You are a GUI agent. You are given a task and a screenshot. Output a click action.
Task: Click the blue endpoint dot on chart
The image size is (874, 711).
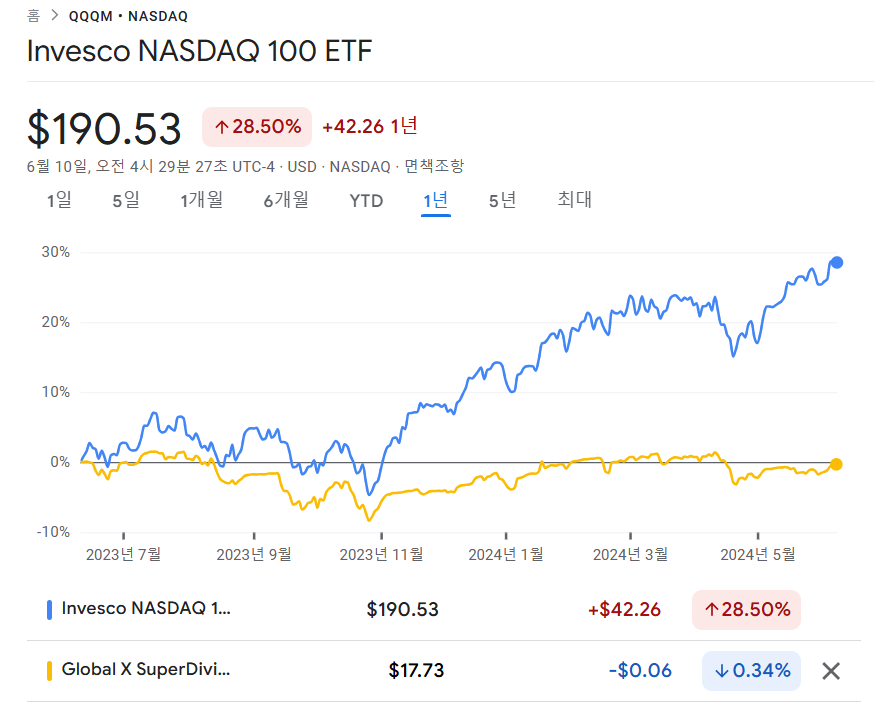[x=837, y=263]
